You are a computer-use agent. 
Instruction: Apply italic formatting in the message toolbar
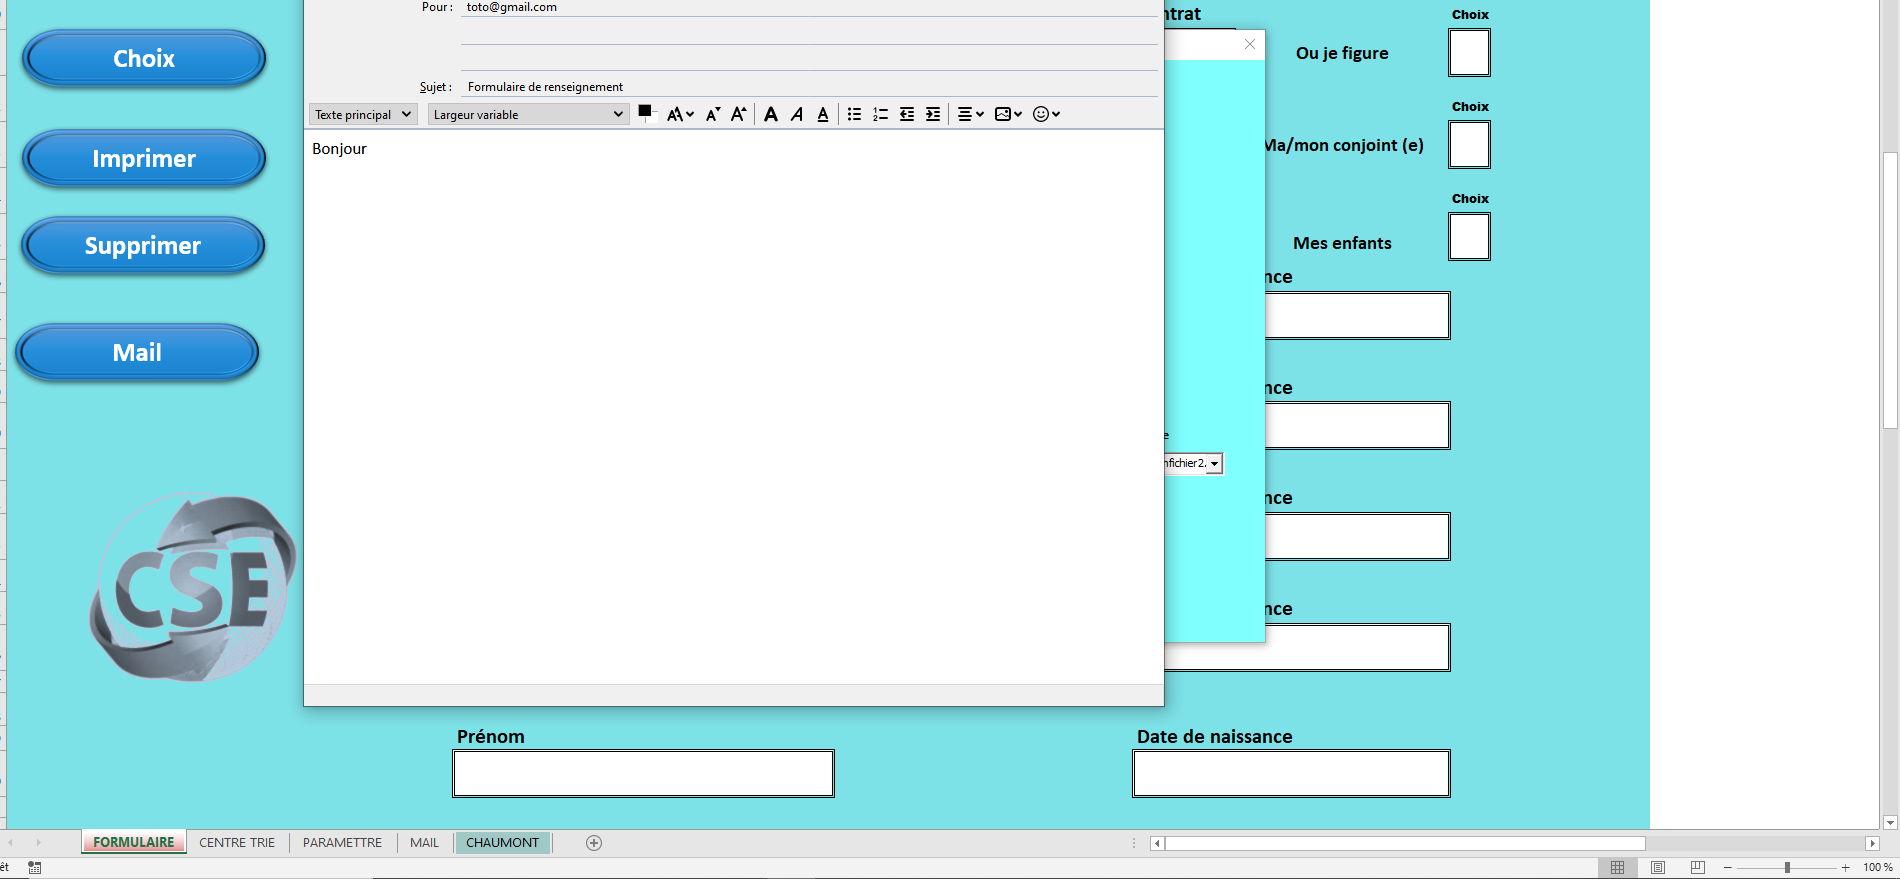797,114
